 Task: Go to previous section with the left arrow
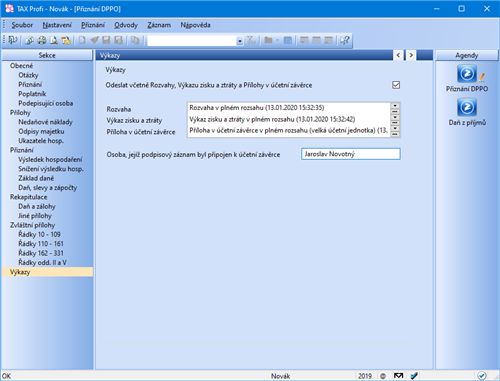point(398,55)
